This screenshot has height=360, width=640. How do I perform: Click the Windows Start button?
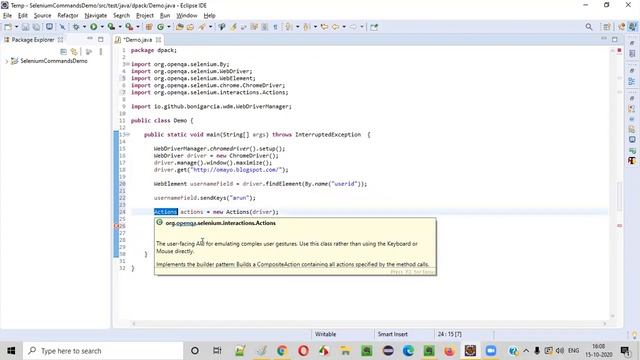(11, 351)
